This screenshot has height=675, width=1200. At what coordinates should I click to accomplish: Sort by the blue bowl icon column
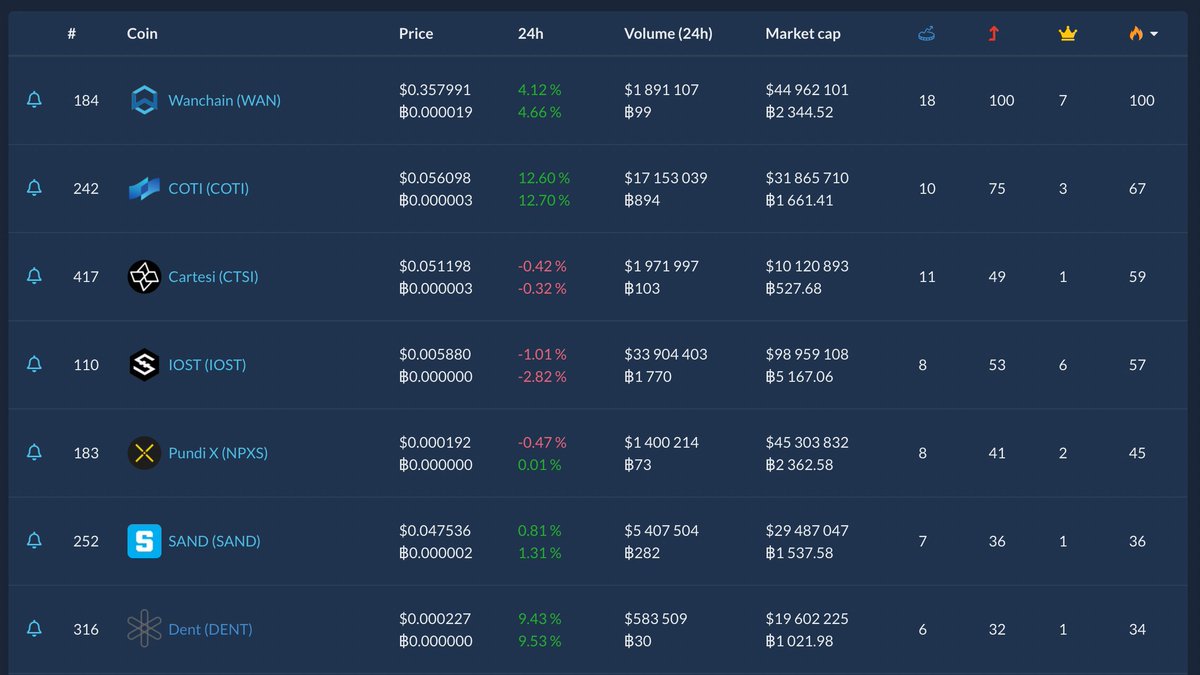click(927, 33)
